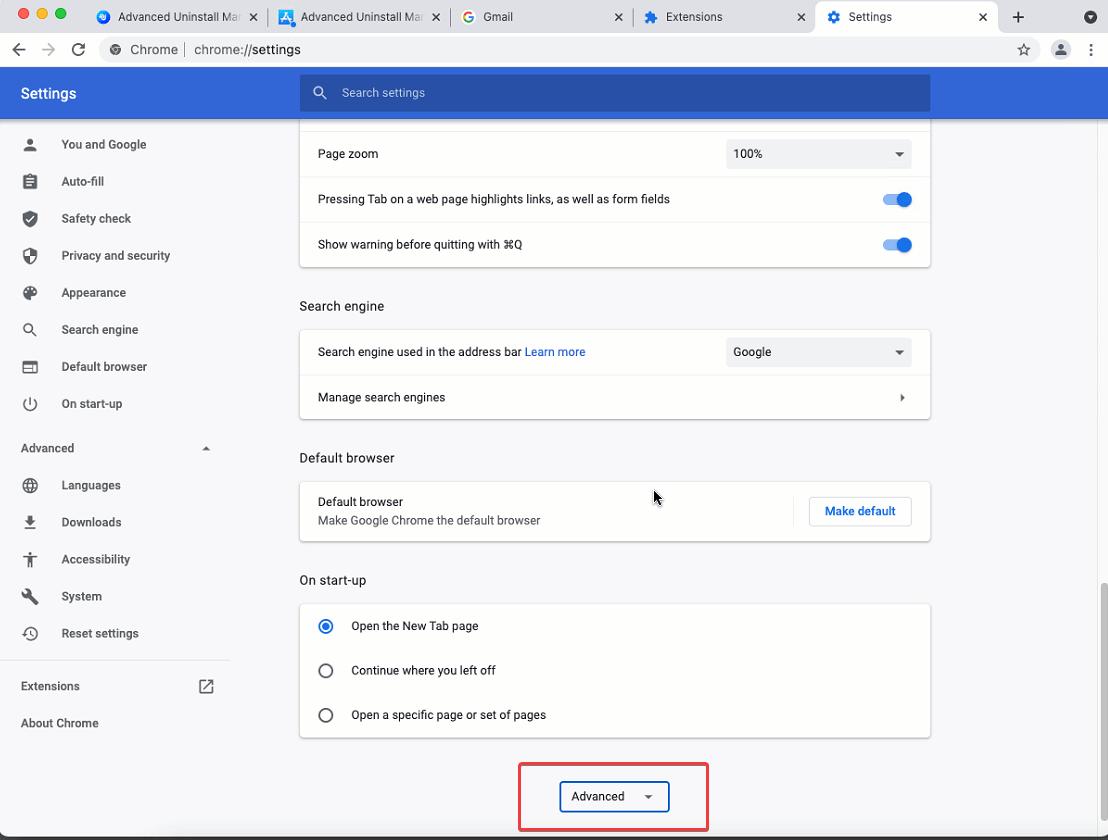Click the Reset settings history icon
The height and width of the screenshot is (840, 1108).
(x=30, y=634)
